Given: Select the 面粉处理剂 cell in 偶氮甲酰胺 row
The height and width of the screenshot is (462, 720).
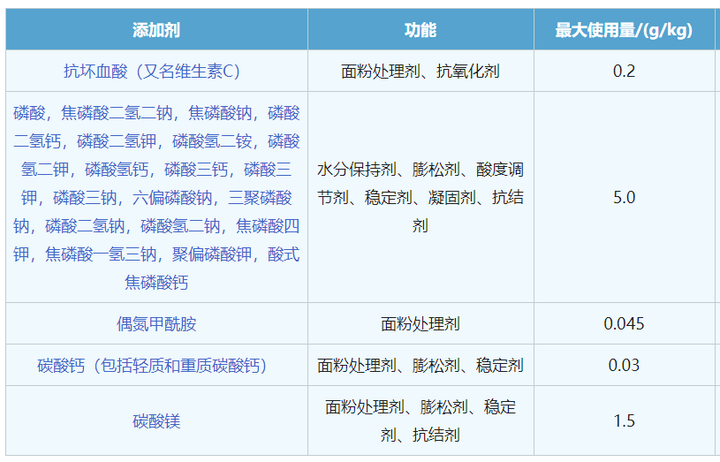Looking at the screenshot, I should click(421, 324).
